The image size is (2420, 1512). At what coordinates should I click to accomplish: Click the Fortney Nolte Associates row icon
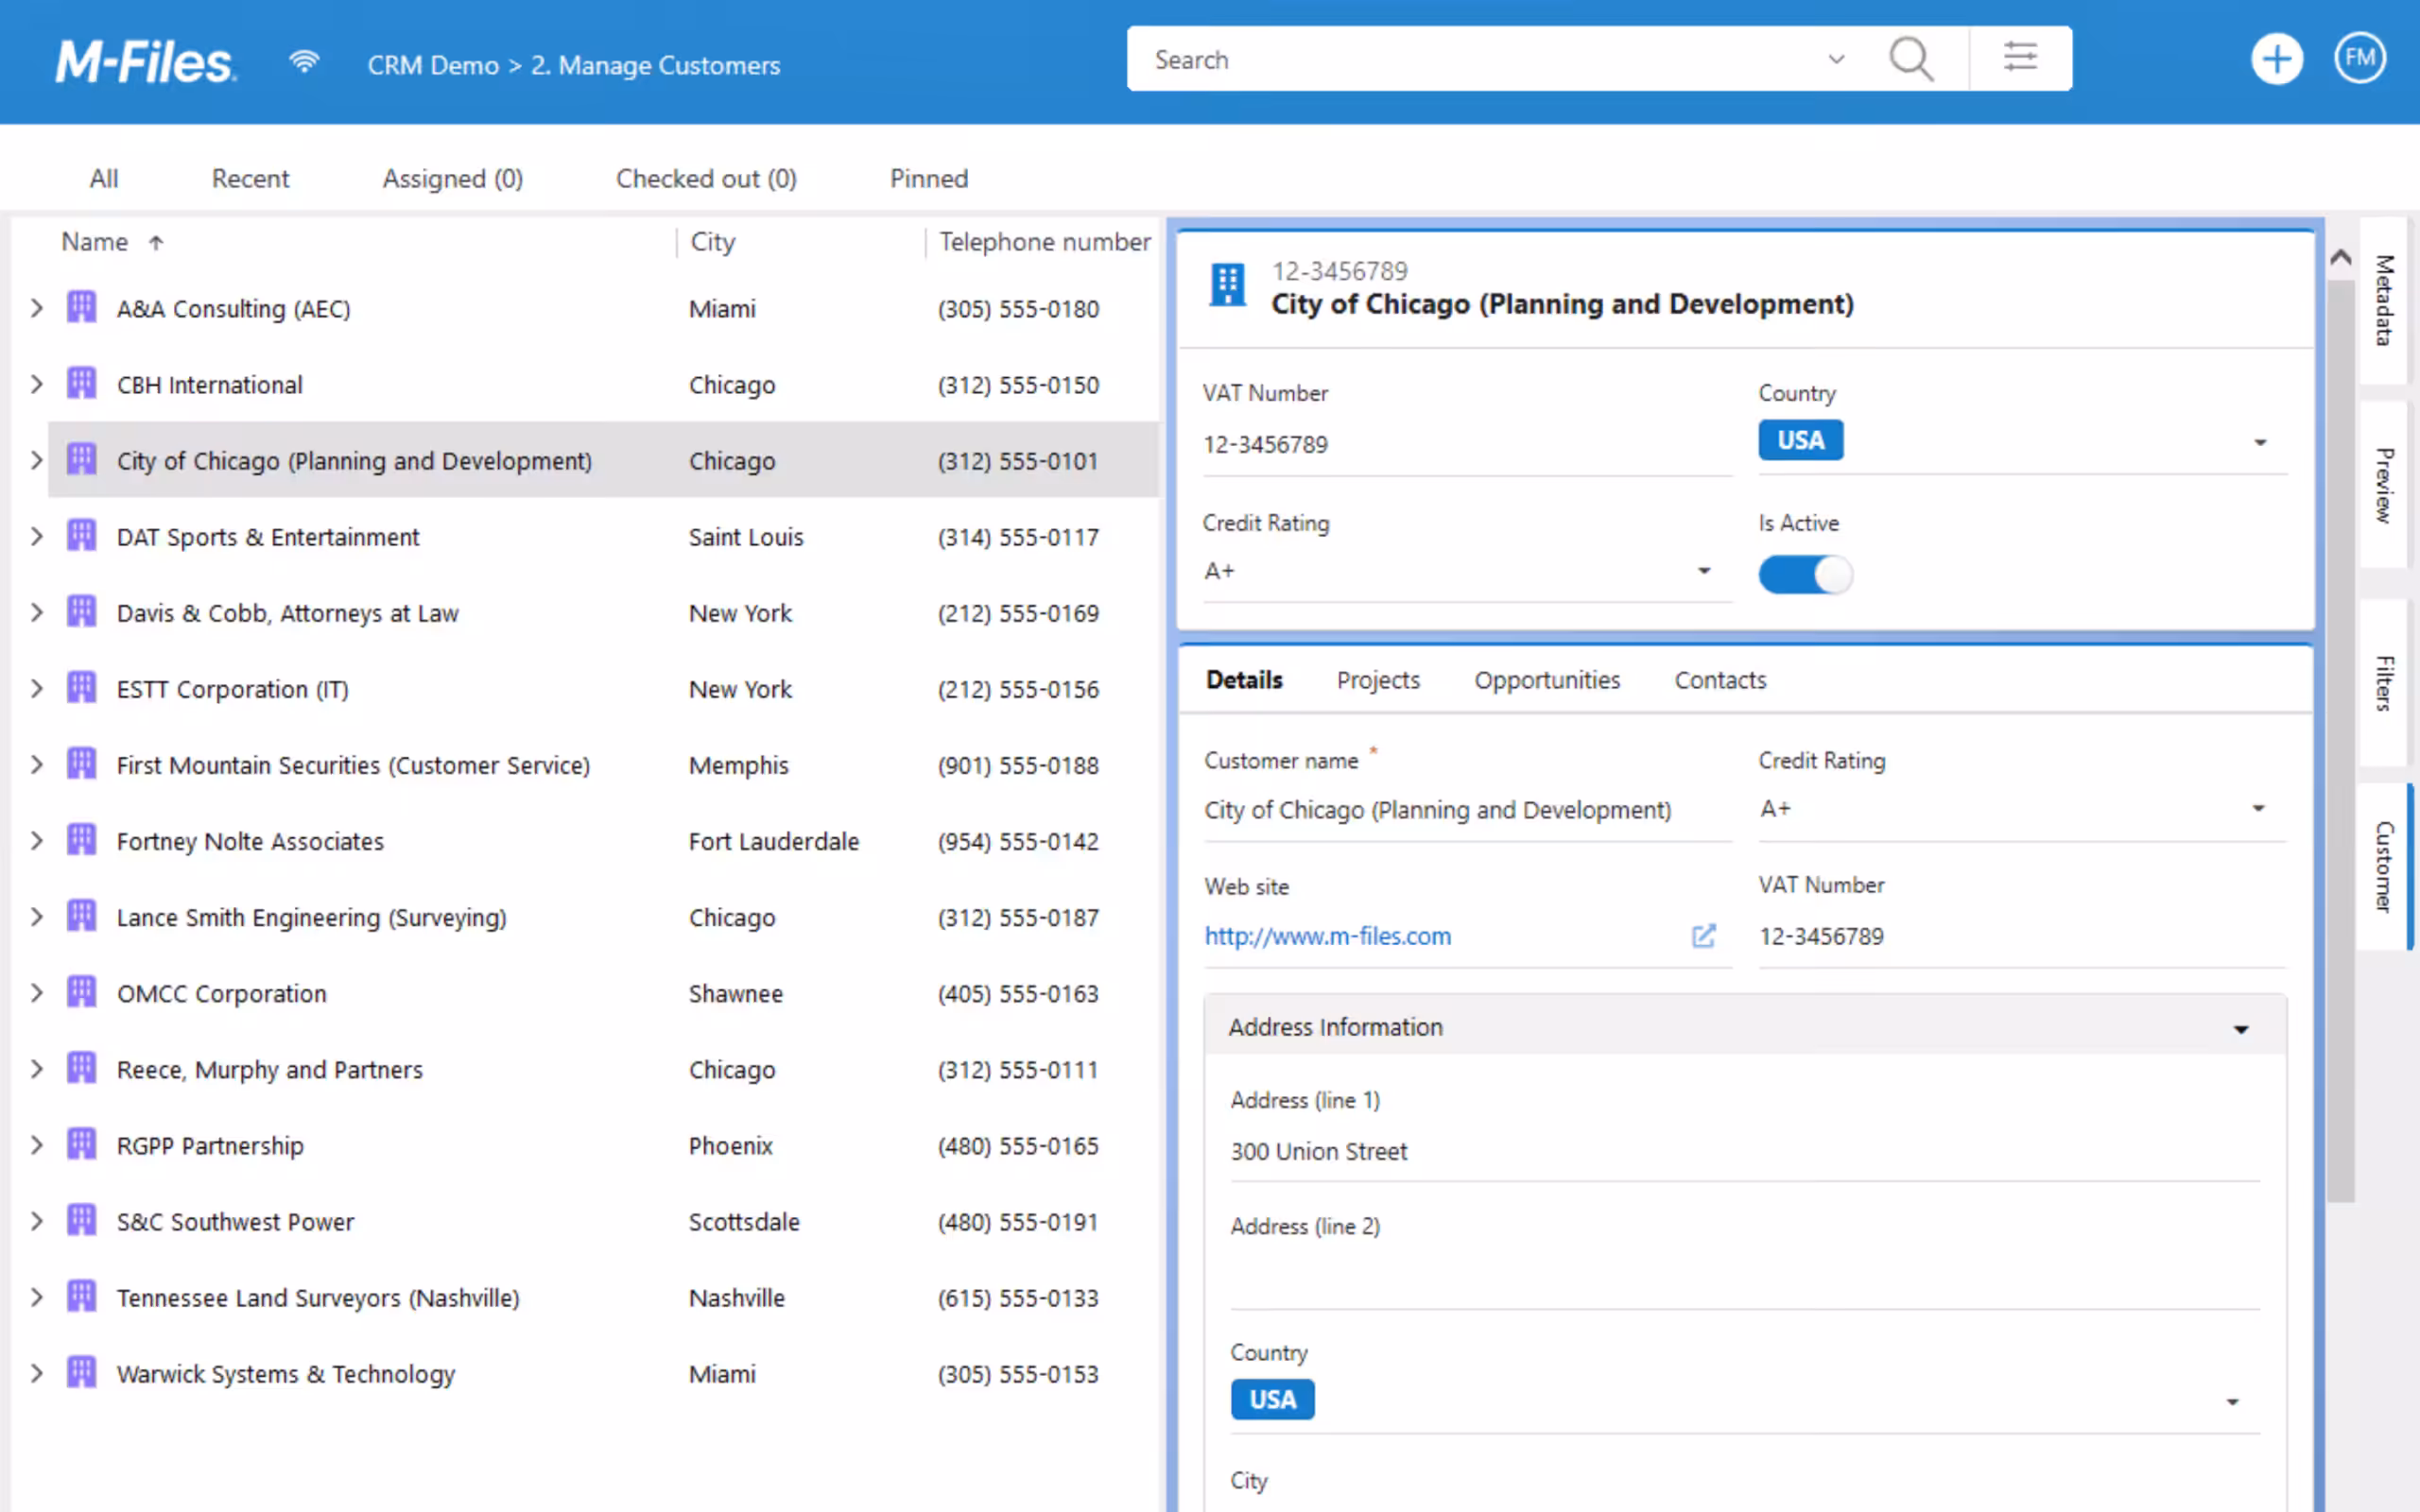[82, 839]
